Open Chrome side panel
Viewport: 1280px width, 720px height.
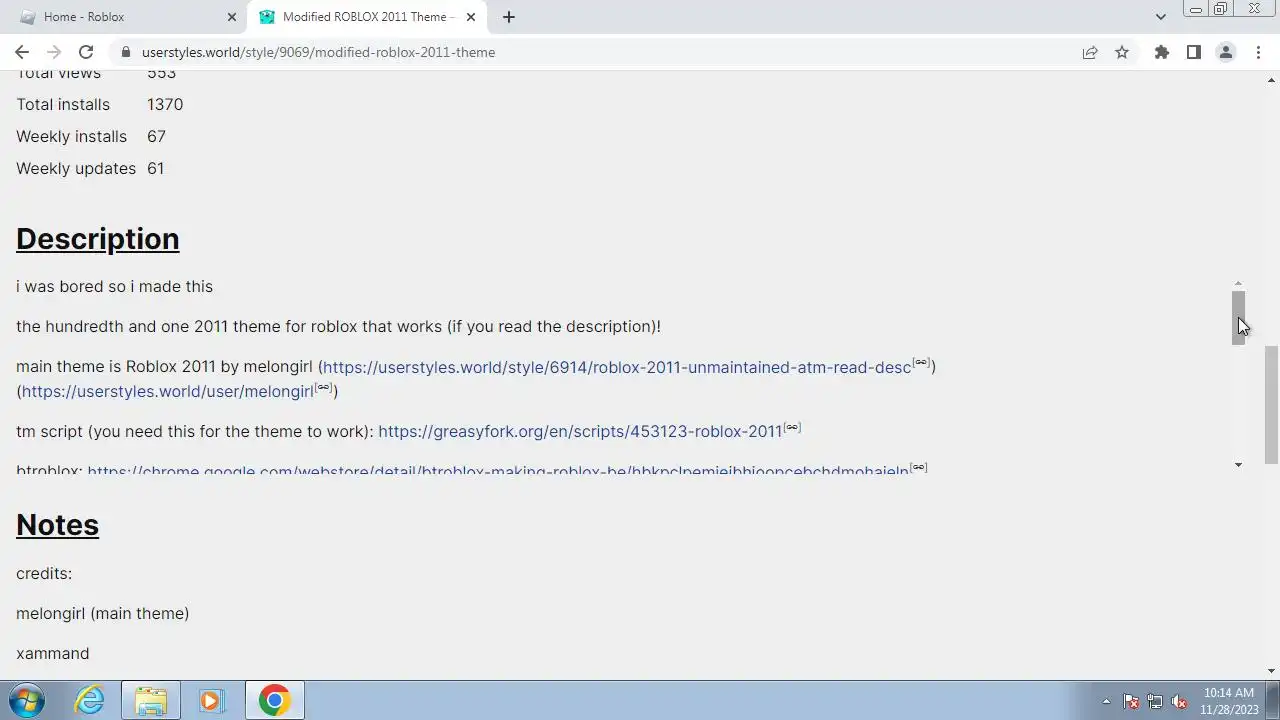tap(1193, 52)
